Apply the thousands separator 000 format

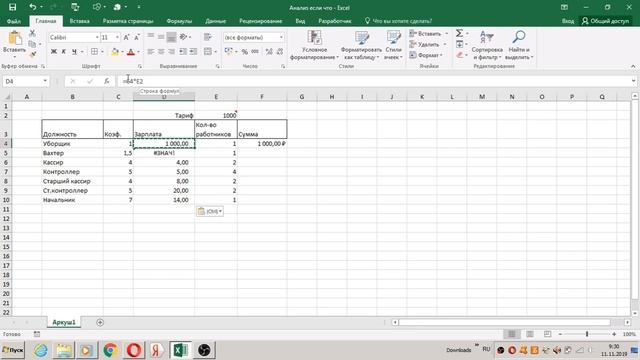(x=255, y=51)
